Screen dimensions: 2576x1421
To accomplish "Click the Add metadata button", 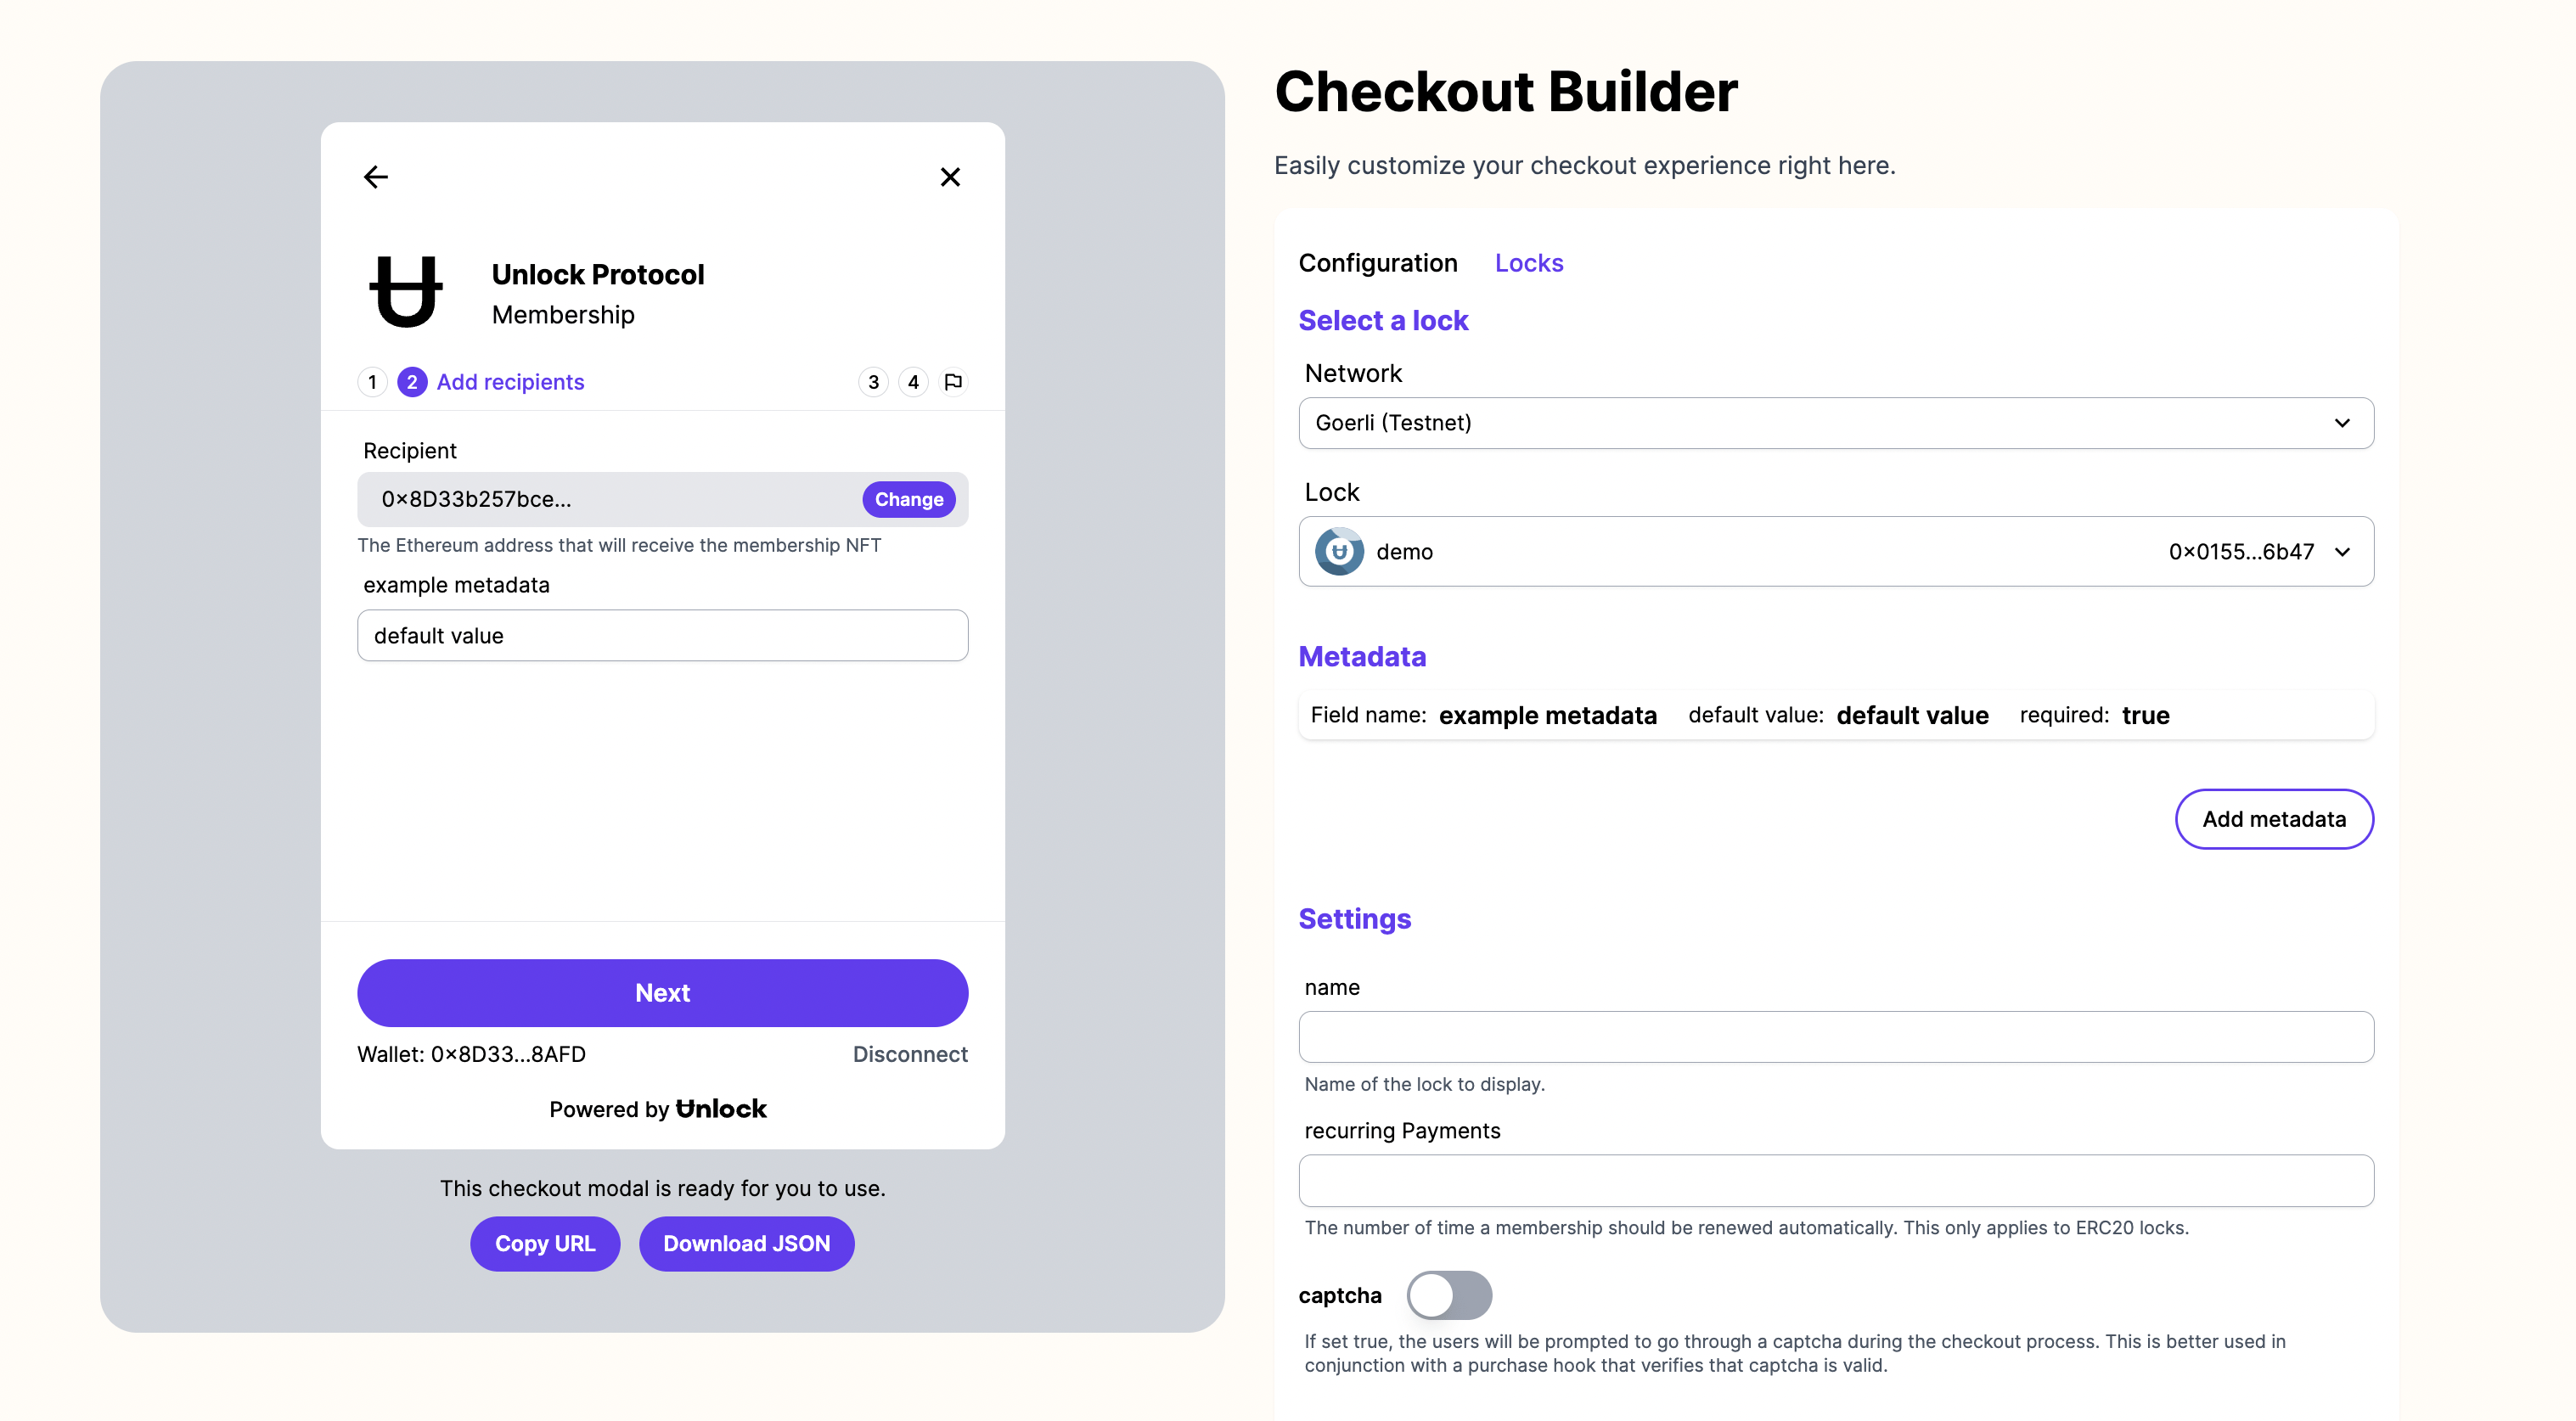I will click(x=2273, y=817).
